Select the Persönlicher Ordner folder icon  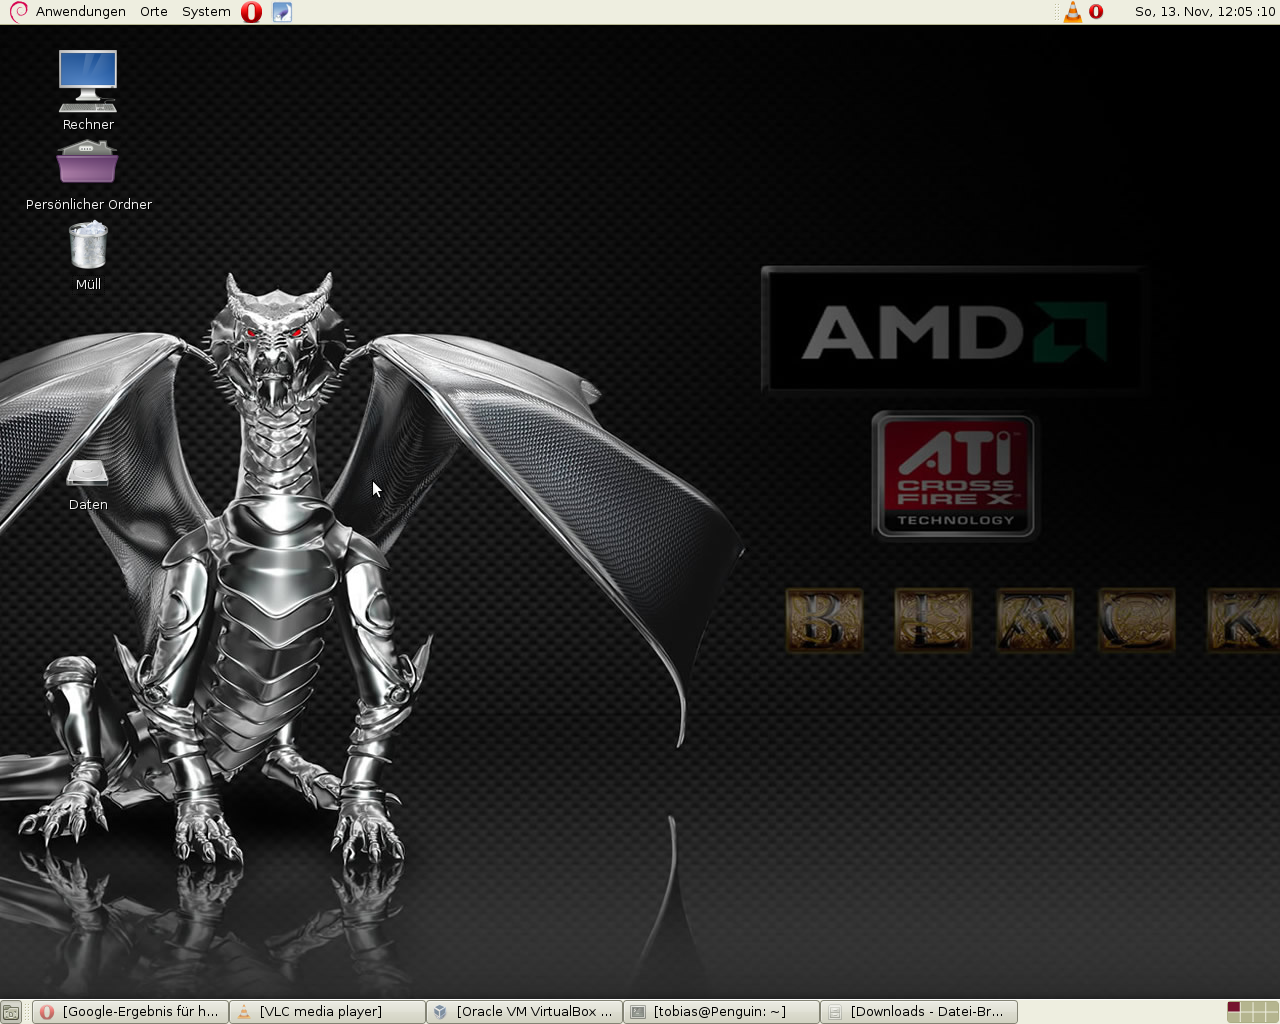pyautogui.click(x=88, y=163)
